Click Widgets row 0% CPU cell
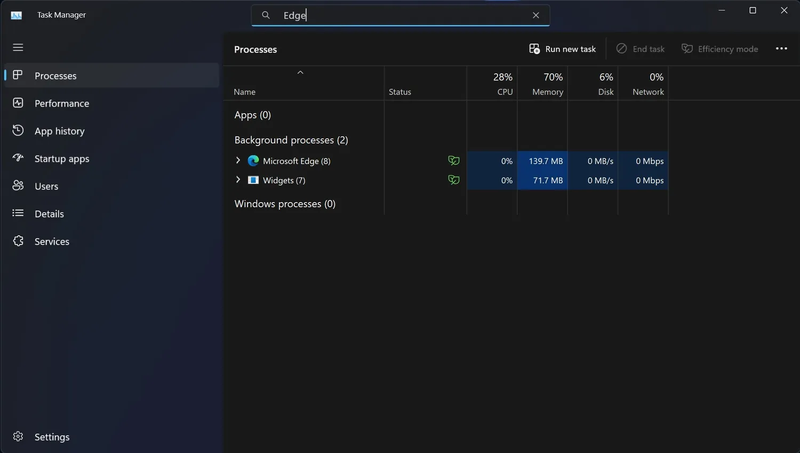The height and width of the screenshot is (453, 800). 492,180
